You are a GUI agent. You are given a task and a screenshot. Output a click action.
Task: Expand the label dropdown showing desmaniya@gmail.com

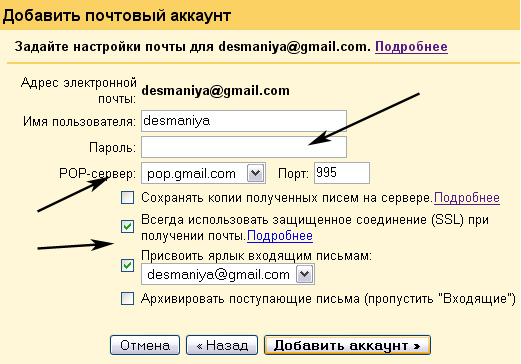pos(228,274)
